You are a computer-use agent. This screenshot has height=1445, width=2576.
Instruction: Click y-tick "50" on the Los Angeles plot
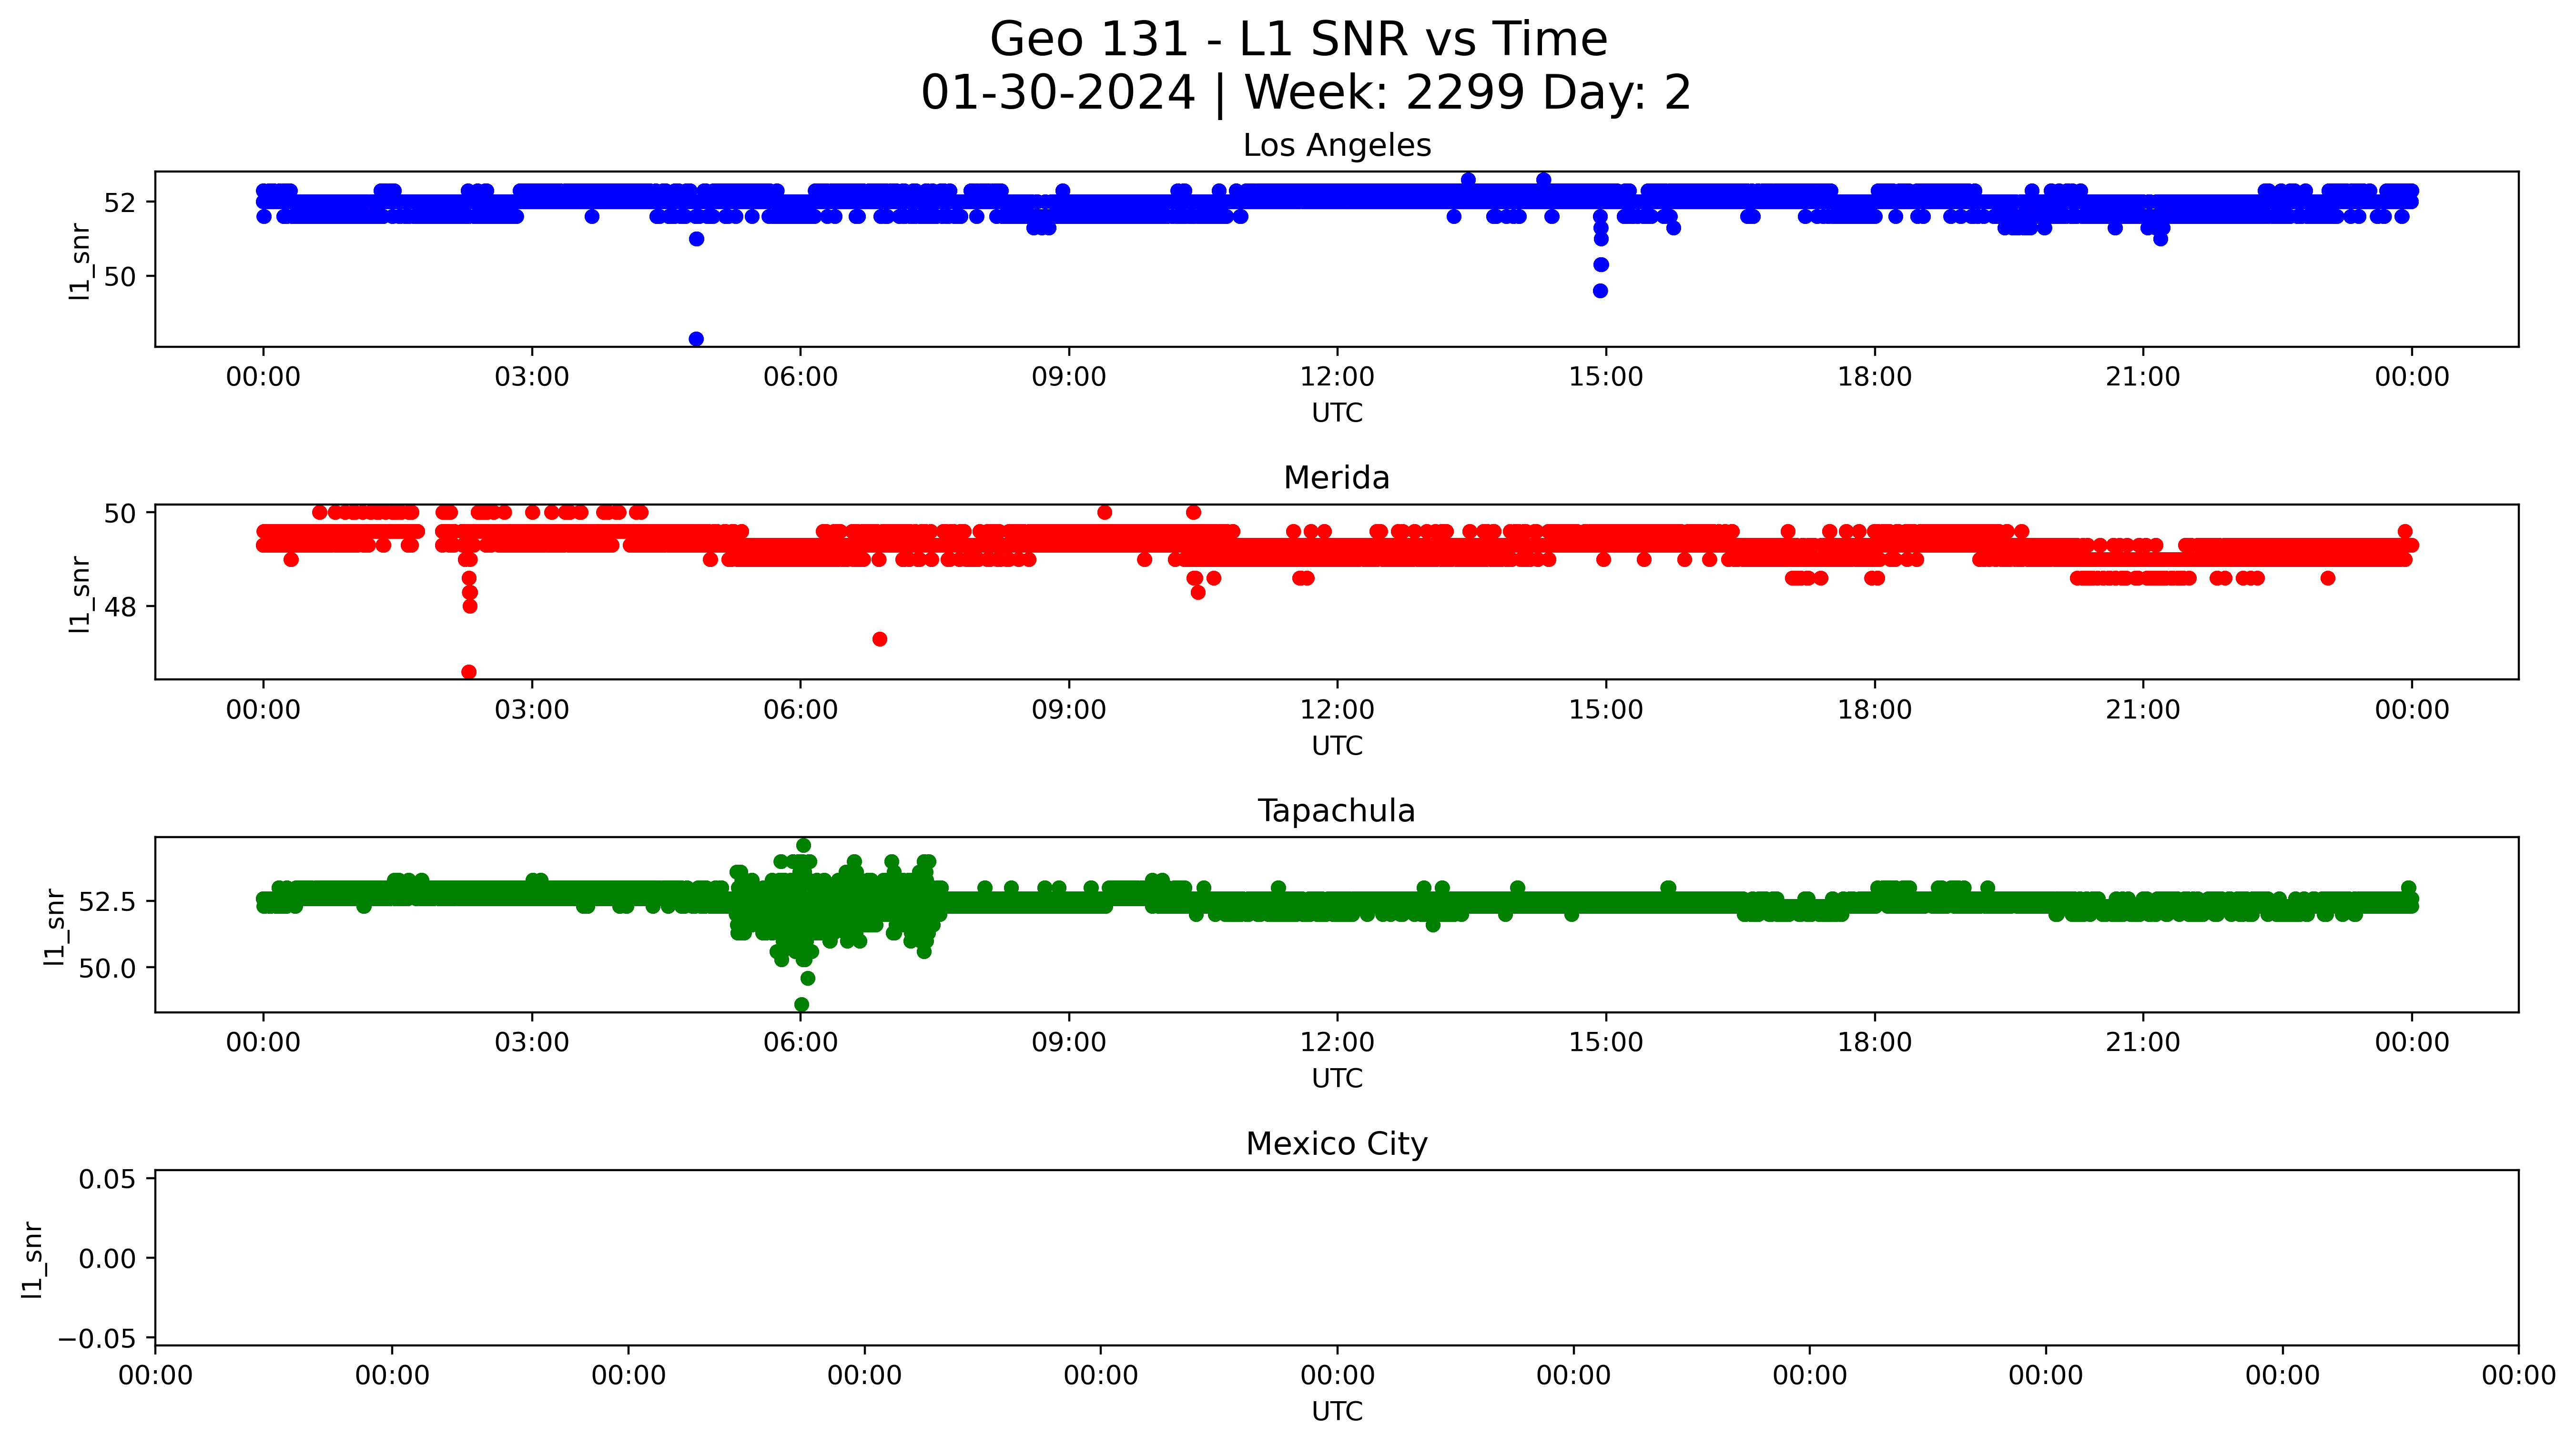coord(120,276)
